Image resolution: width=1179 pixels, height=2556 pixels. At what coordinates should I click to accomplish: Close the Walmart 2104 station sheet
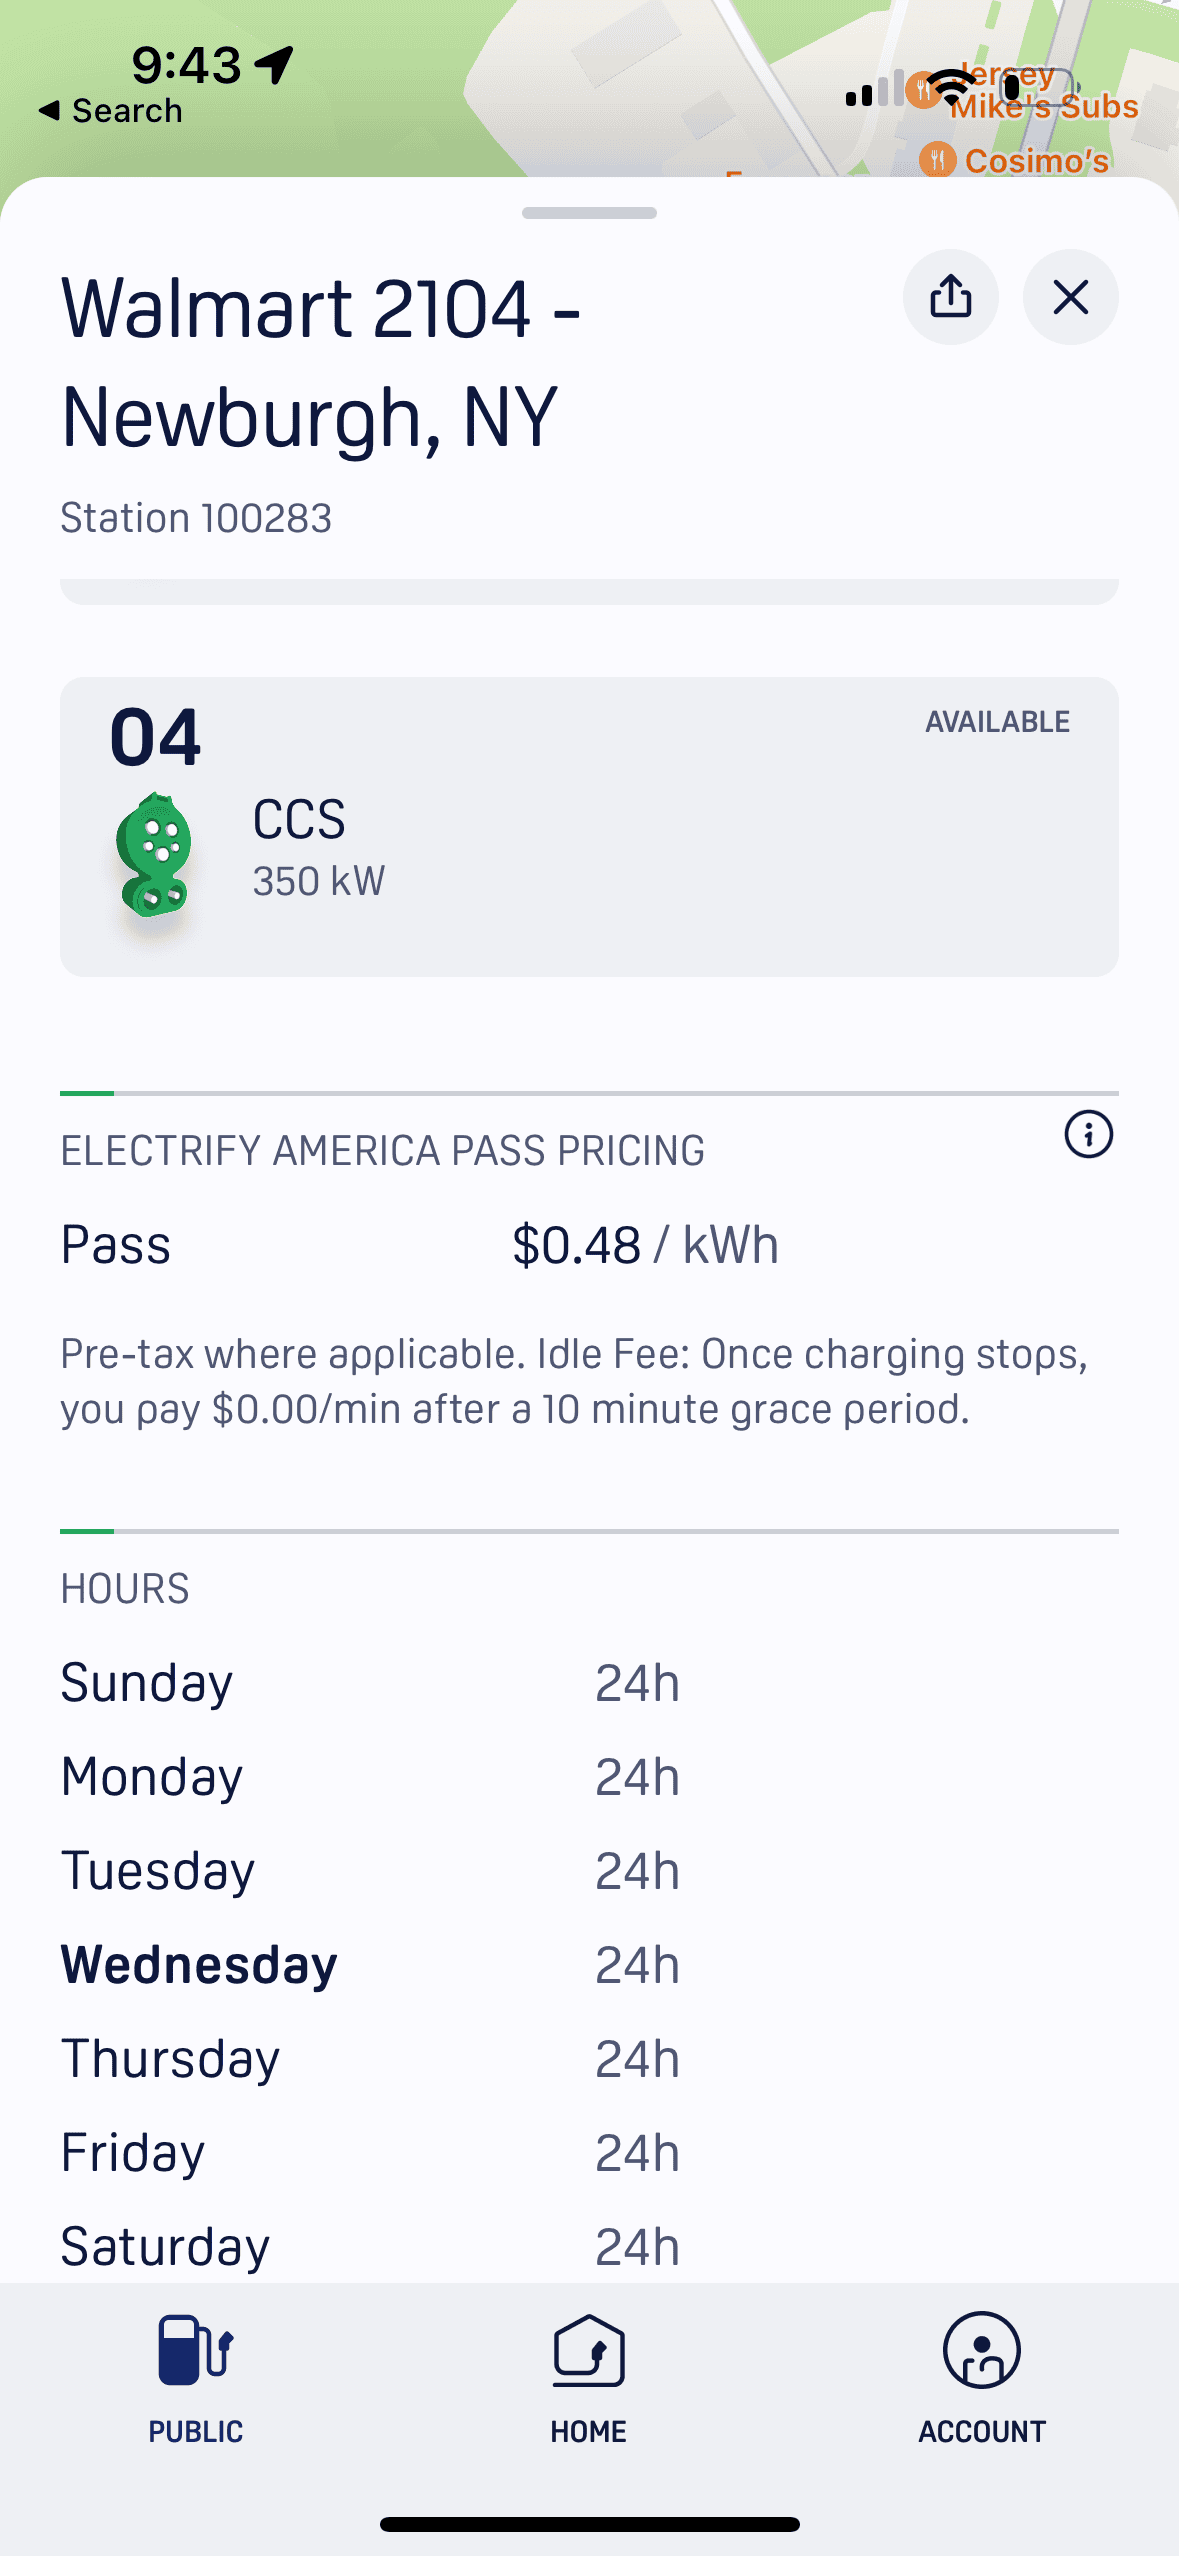pos(1070,297)
